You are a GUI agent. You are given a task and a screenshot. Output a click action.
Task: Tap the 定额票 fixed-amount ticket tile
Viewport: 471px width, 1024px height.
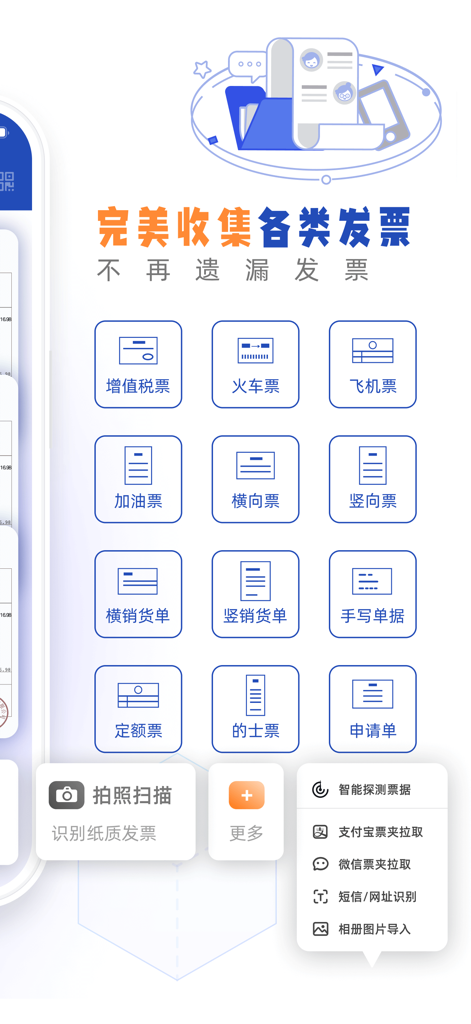pos(138,709)
